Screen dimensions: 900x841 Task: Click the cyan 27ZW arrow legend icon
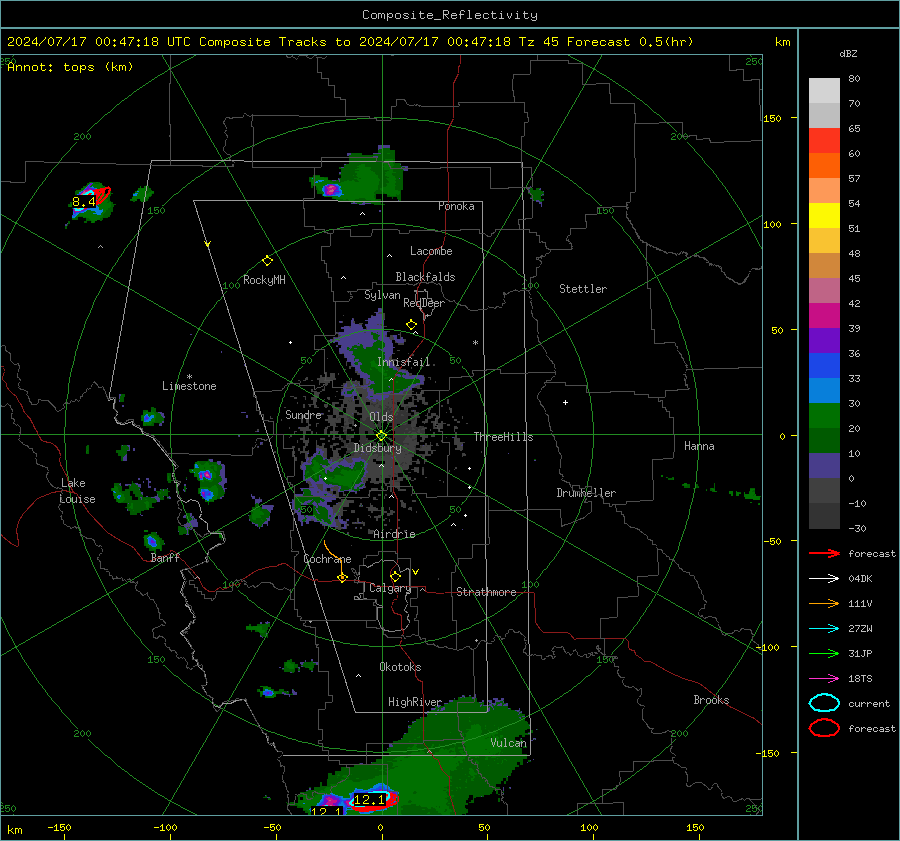tap(824, 629)
